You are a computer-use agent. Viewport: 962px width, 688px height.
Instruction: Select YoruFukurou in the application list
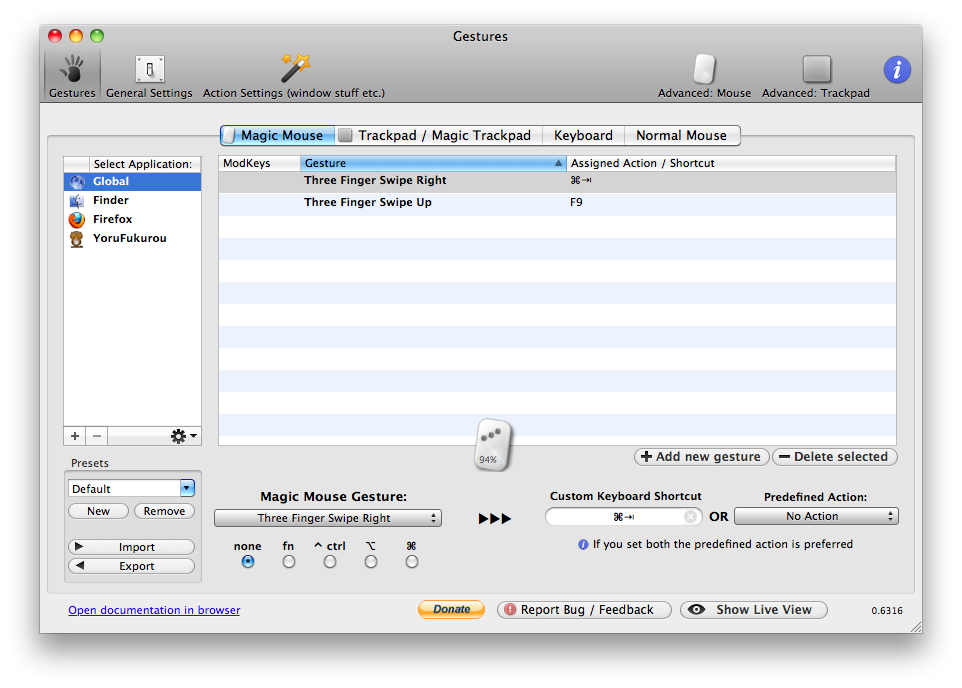133,239
